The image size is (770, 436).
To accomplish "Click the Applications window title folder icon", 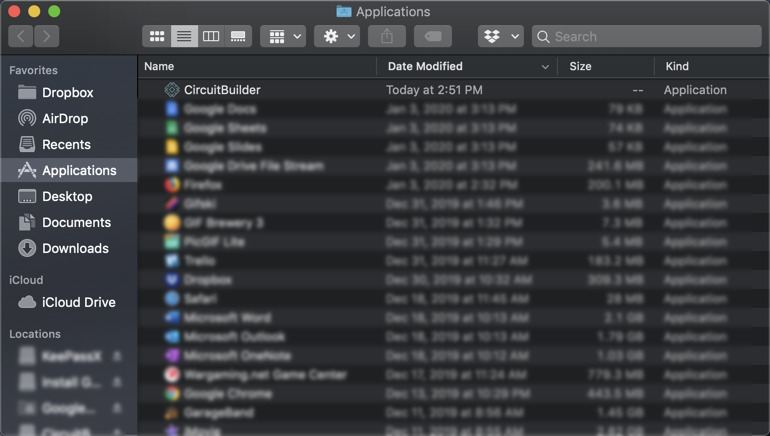I will [344, 11].
